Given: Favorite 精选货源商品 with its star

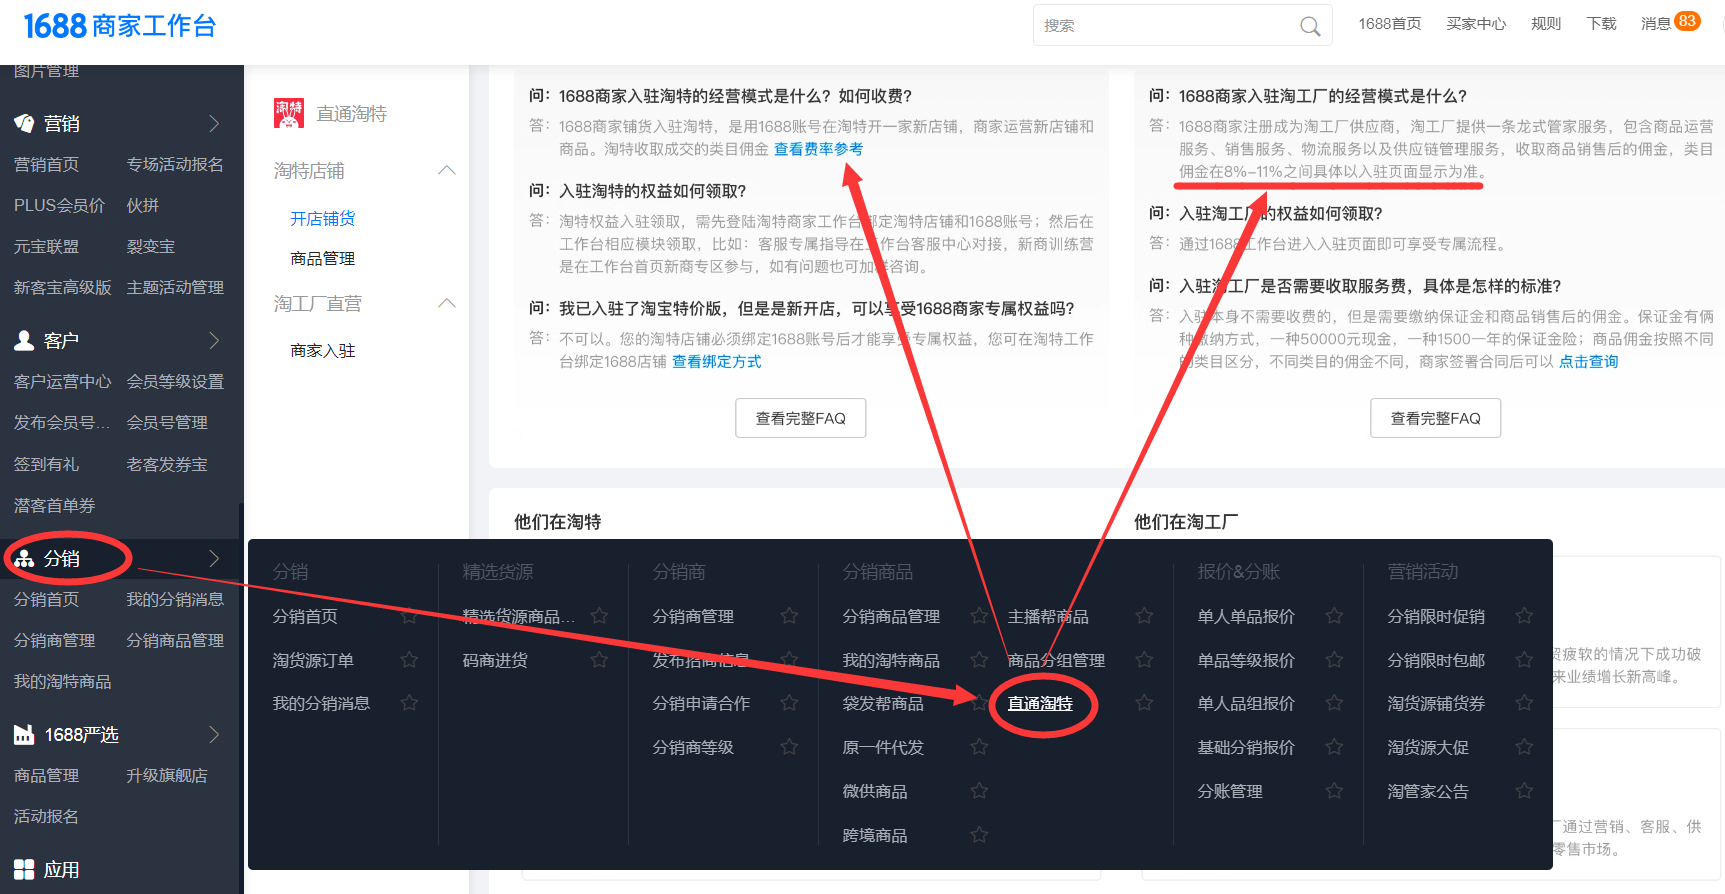Looking at the screenshot, I should point(599,616).
